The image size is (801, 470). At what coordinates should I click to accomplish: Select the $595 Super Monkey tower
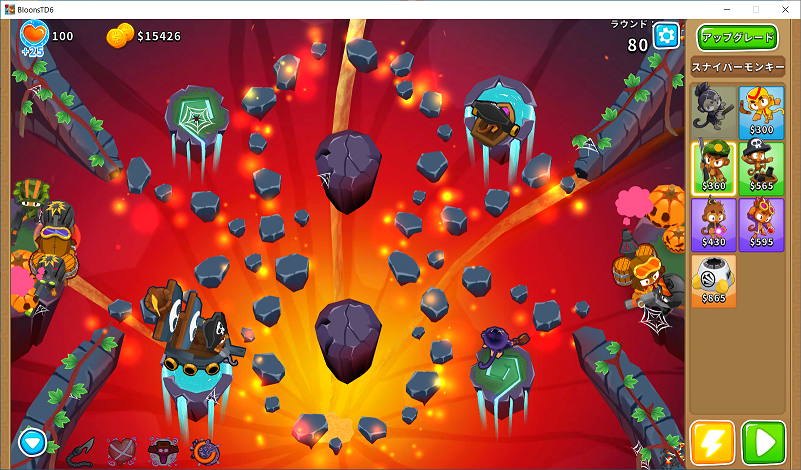[761, 223]
